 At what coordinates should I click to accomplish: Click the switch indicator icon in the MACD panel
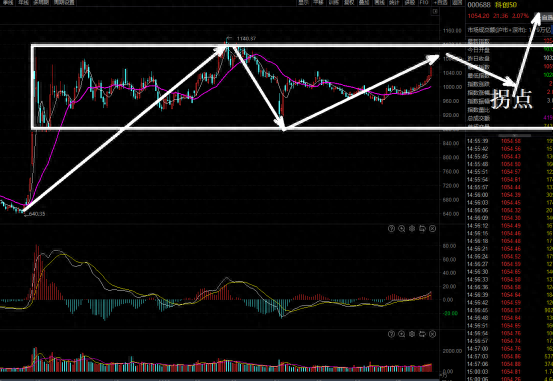[422, 229]
